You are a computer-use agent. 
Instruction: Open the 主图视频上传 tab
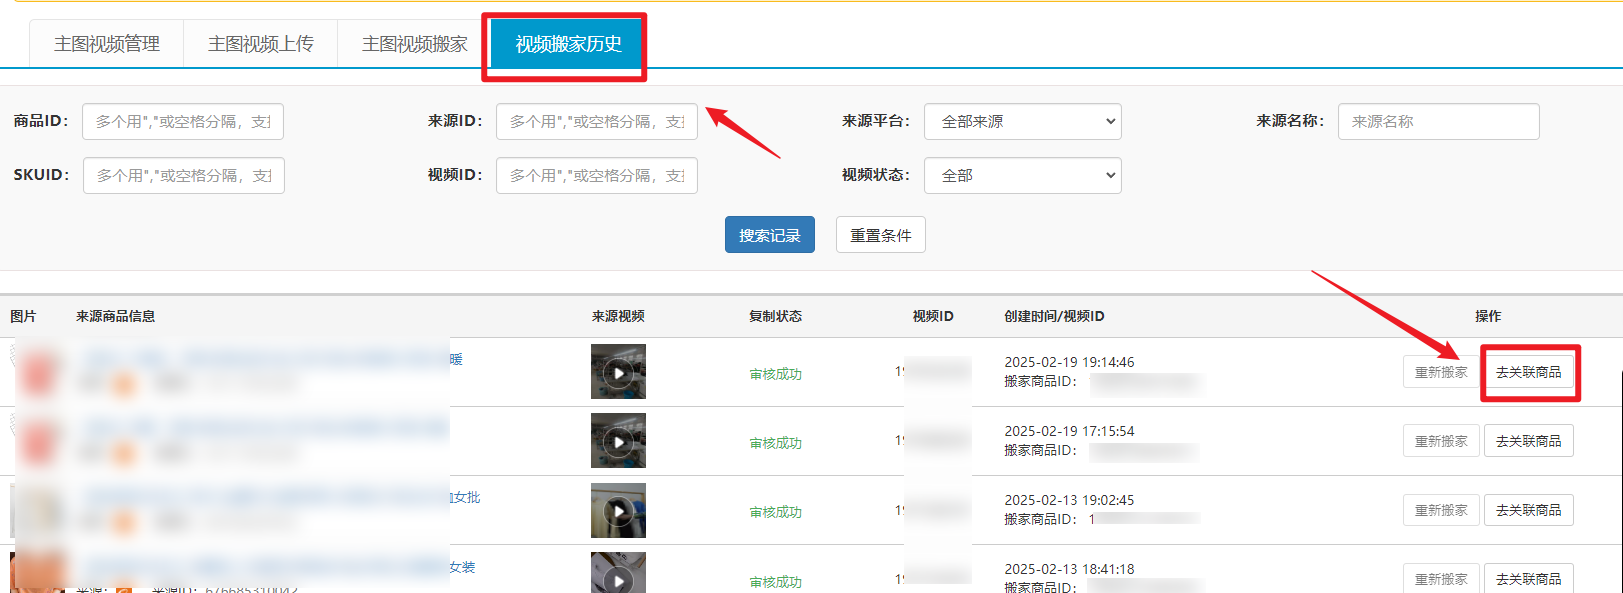[x=261, y=44]
